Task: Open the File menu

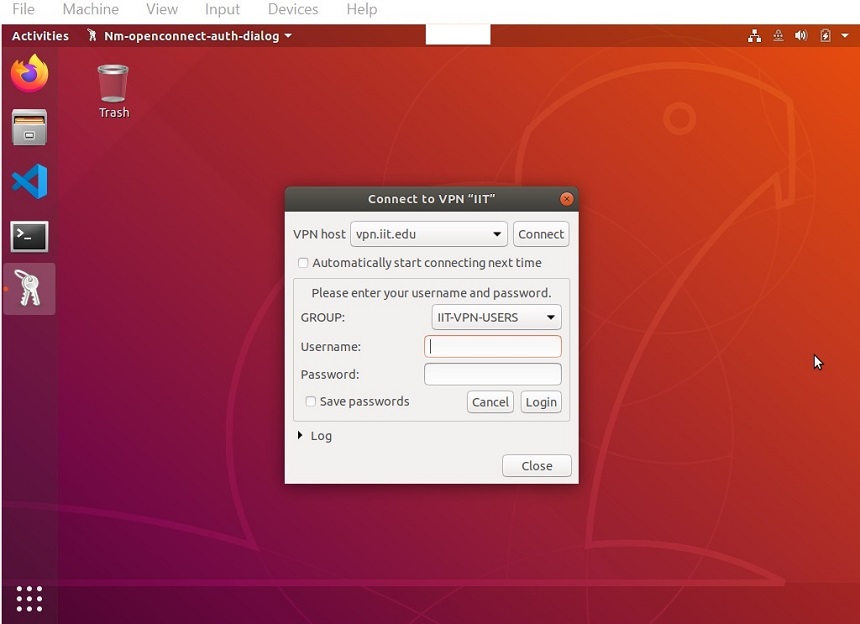Action: [x=23, y=9]
